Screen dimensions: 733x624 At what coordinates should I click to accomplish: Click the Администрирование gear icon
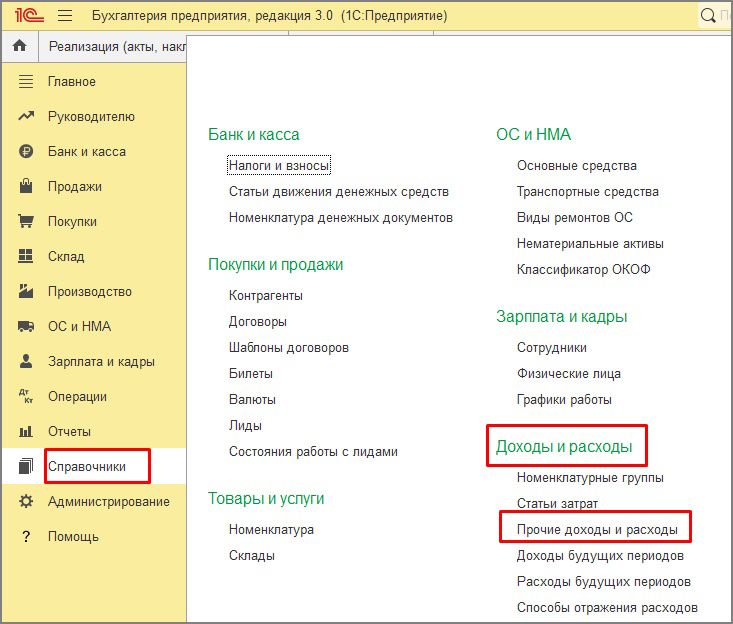coord(26,501)
